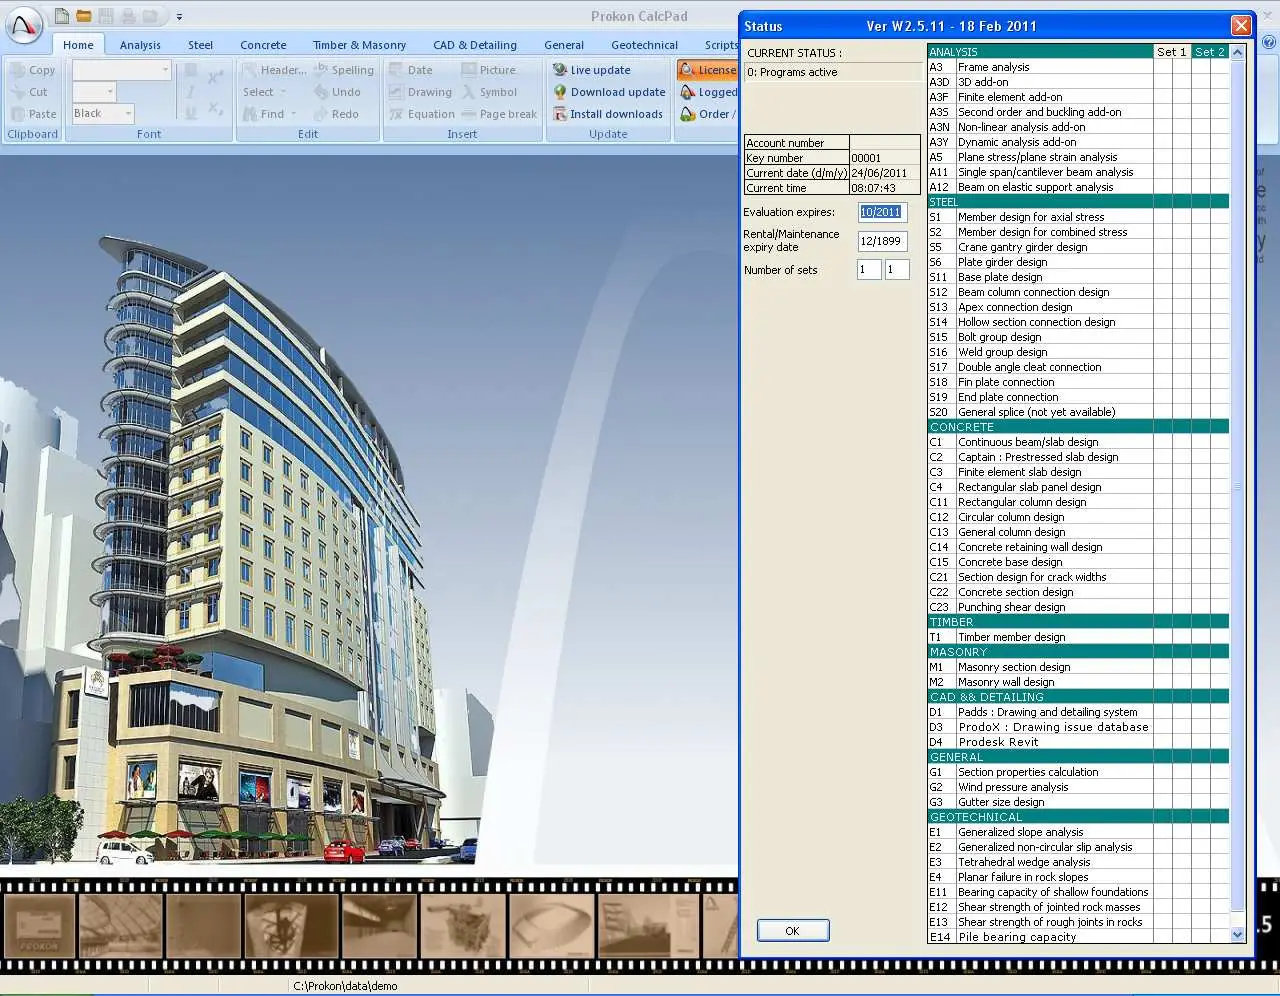Expand the quick access toolbar customize arrow
Viewport: 1280px width, 996px height.
pyautogui.click(x=179, y=17)
